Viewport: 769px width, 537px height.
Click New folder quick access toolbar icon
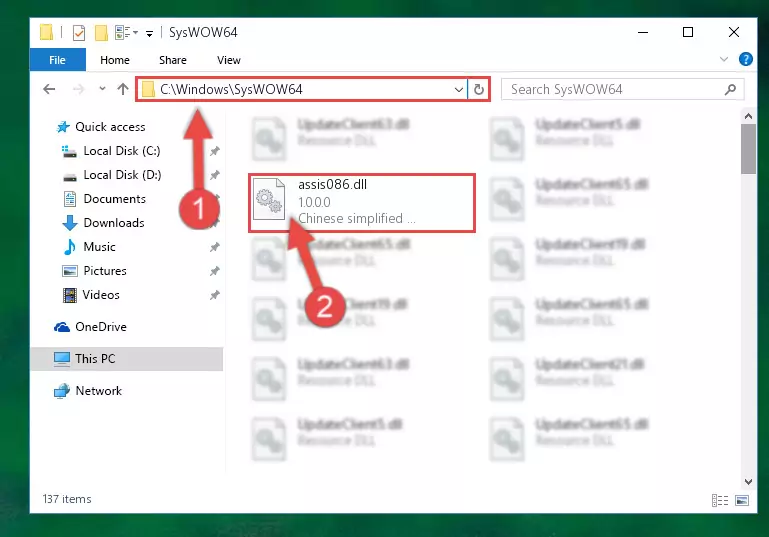pyautogui.click(x=101, y=32)
